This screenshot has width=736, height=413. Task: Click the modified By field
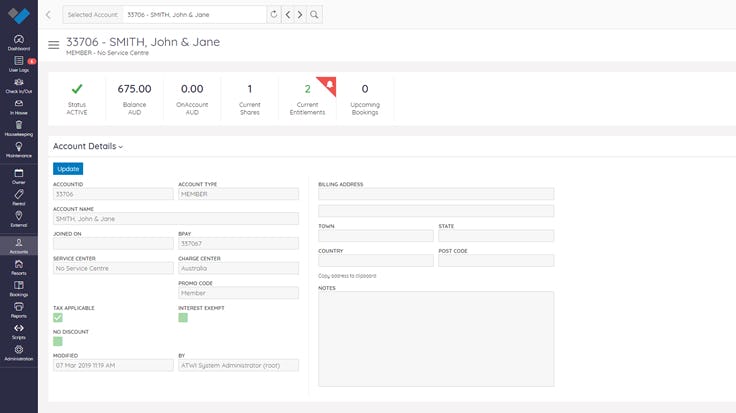tap(238, 365)
